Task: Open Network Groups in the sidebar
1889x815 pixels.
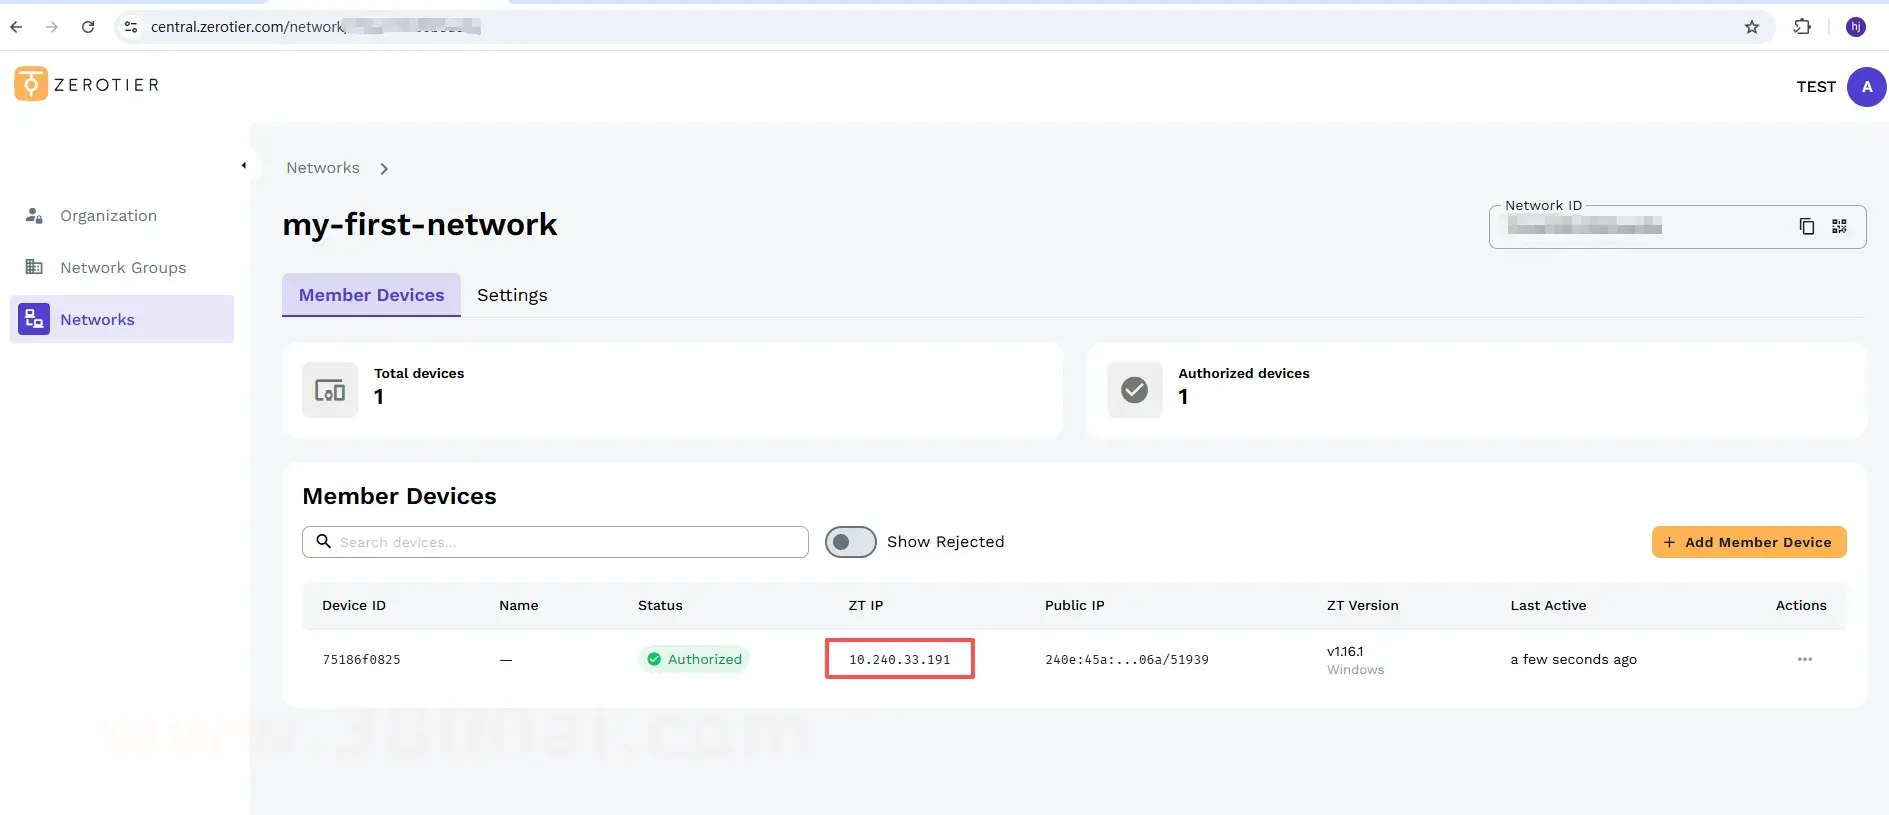Action: pyautogui.click(x=122, y=268)
